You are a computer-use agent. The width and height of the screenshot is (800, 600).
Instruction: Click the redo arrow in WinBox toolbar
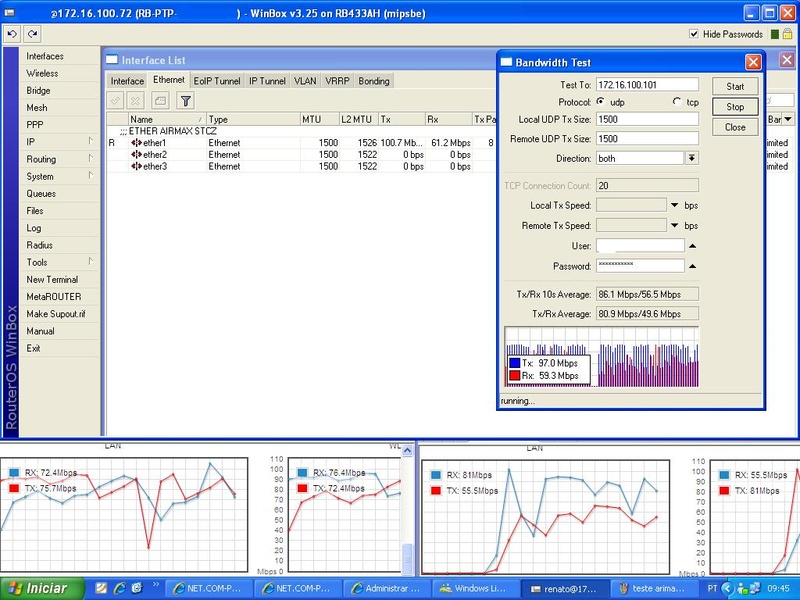coord(33,34)
